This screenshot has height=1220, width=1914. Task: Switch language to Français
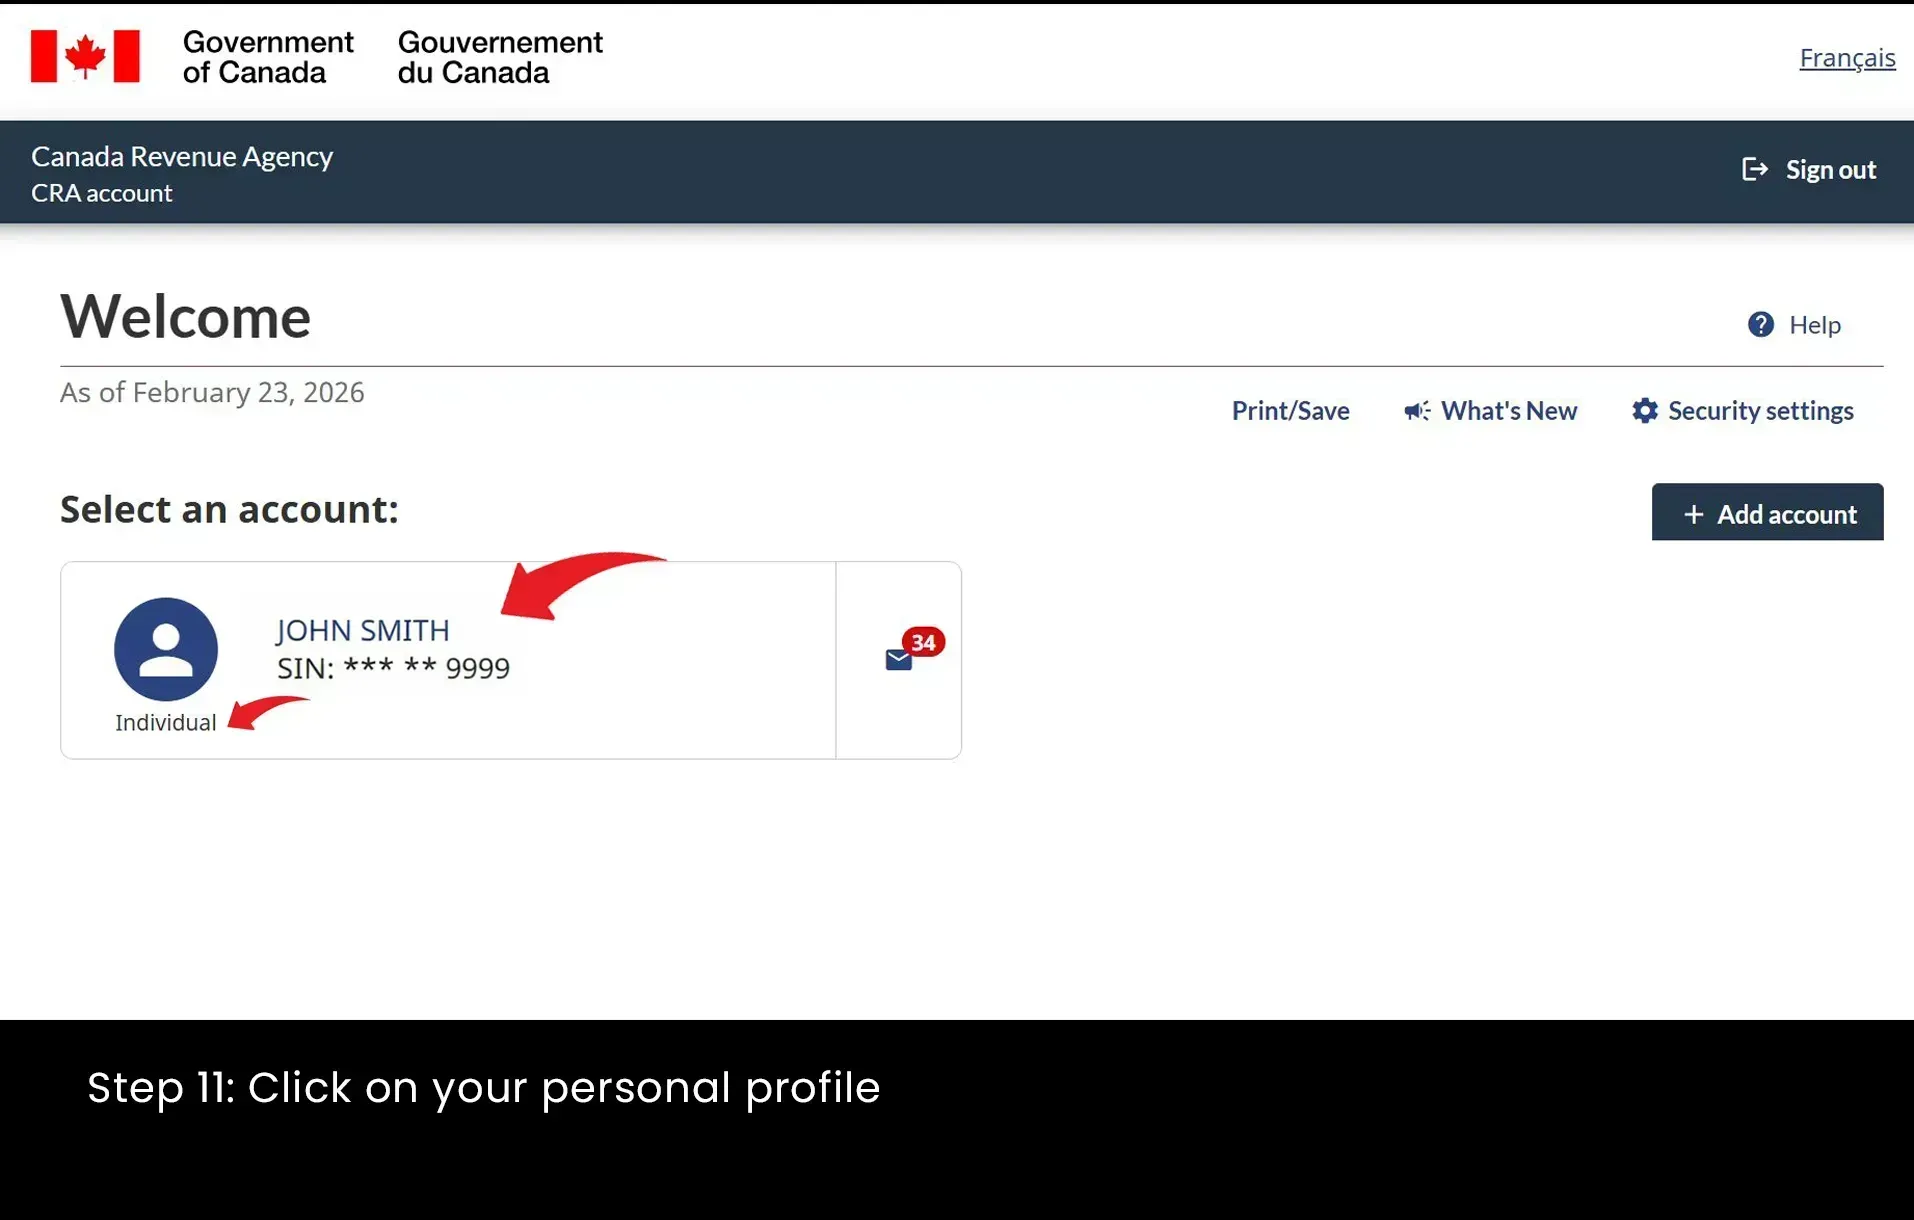click(x=1847, y=58)
